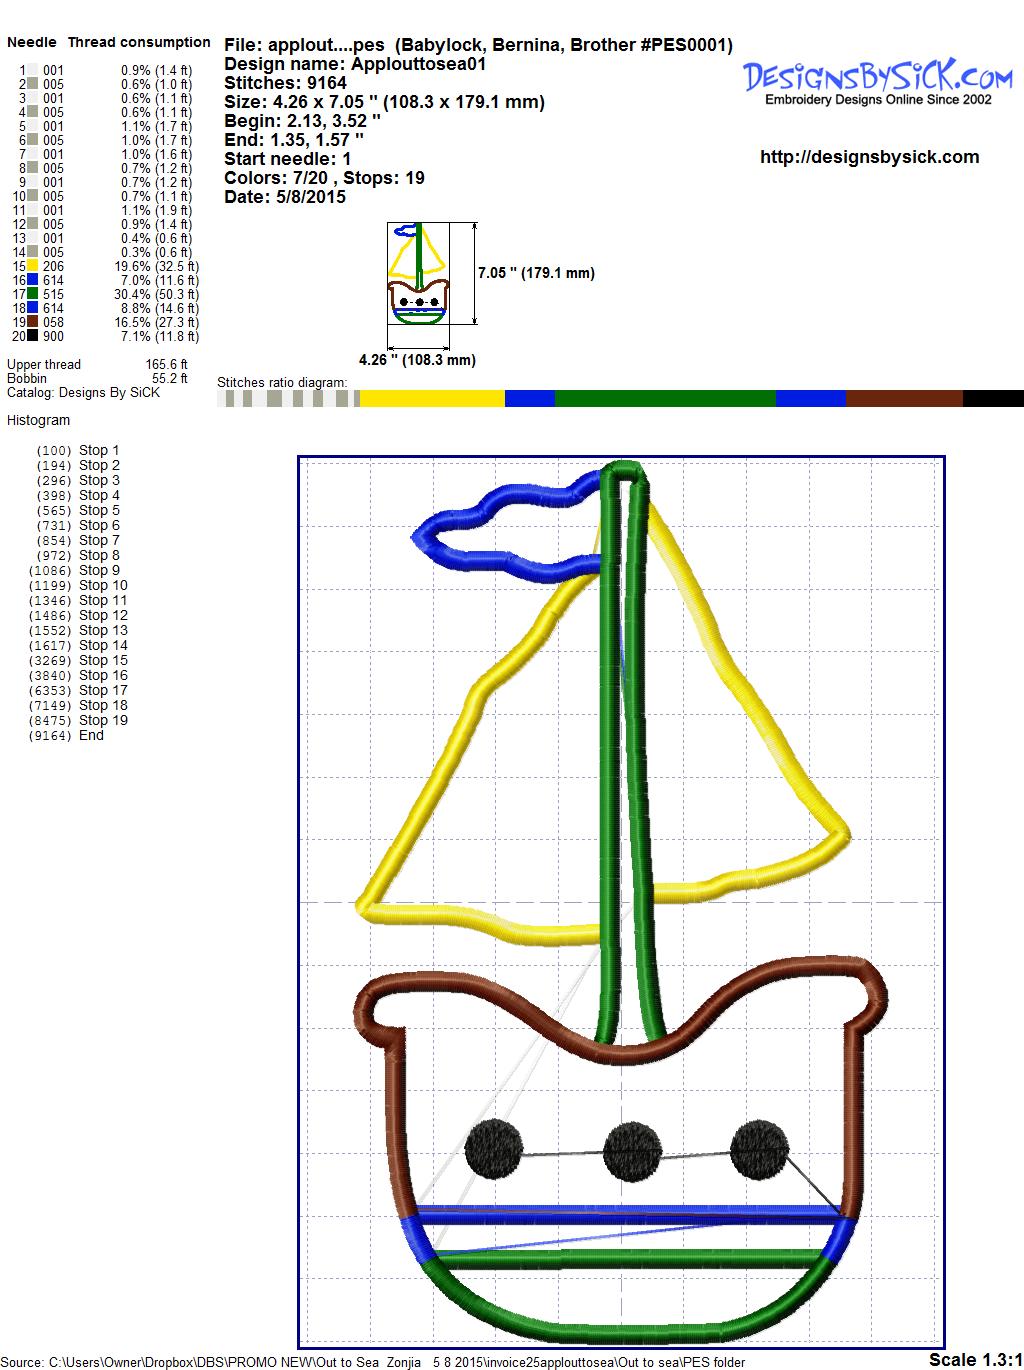Open the http://designsbysick.com link
Image resolution: width=1024 pixels, height=1370 pixels.
(x=869, y=157)
